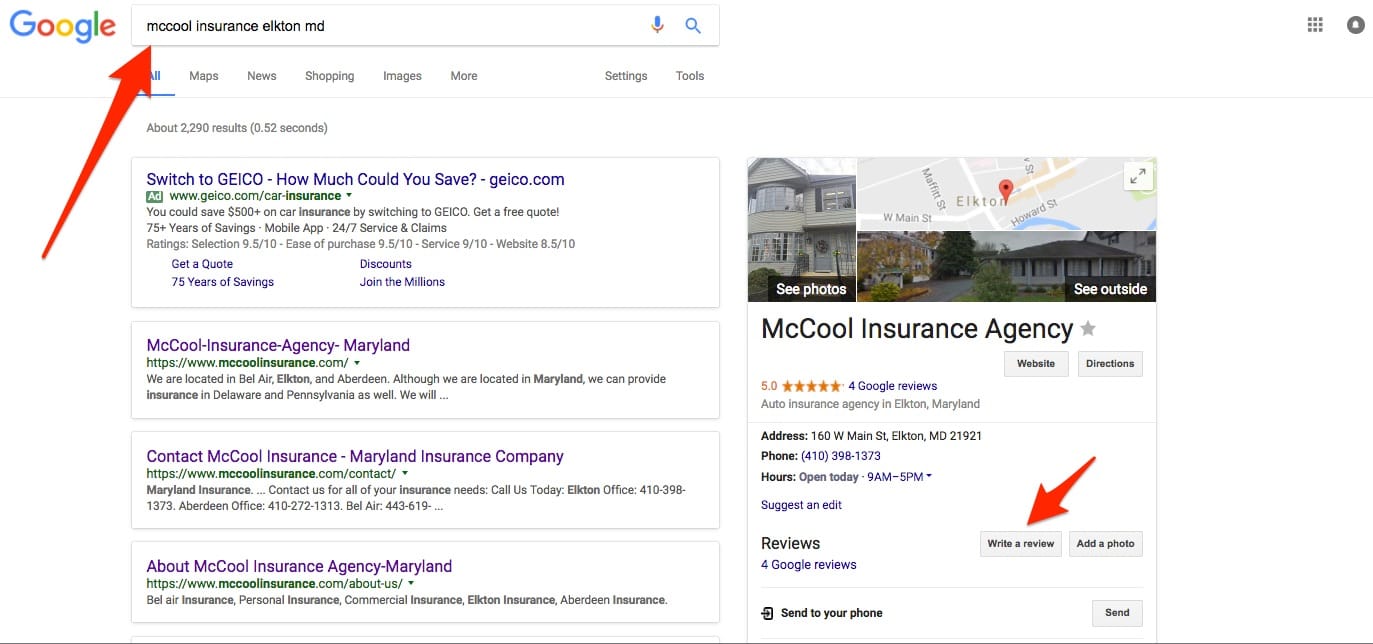Viewport: 1373px width, 644px height.
Task: Click Suggest an edit
Action: pos(801,505)
